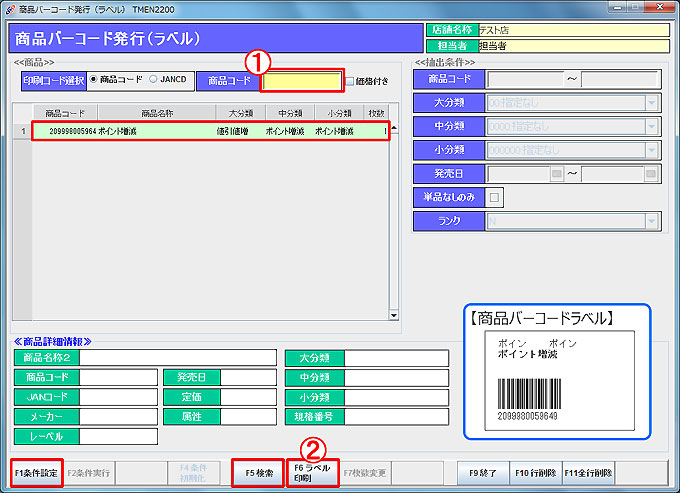
Task: Click the F1条件設定 button
Action: pos(36,473)
